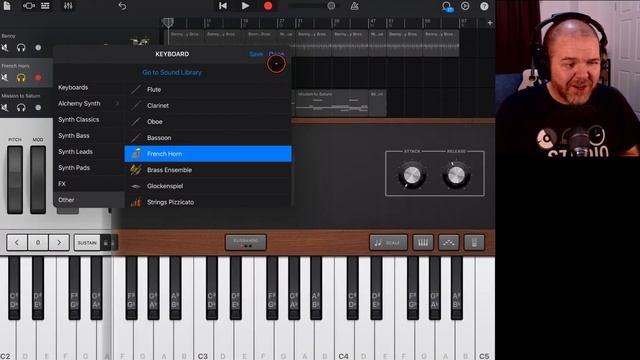The image size is (640, 360).
Task: Go to beginning of song
Action: pyautogui.click(x=222, y=6)
